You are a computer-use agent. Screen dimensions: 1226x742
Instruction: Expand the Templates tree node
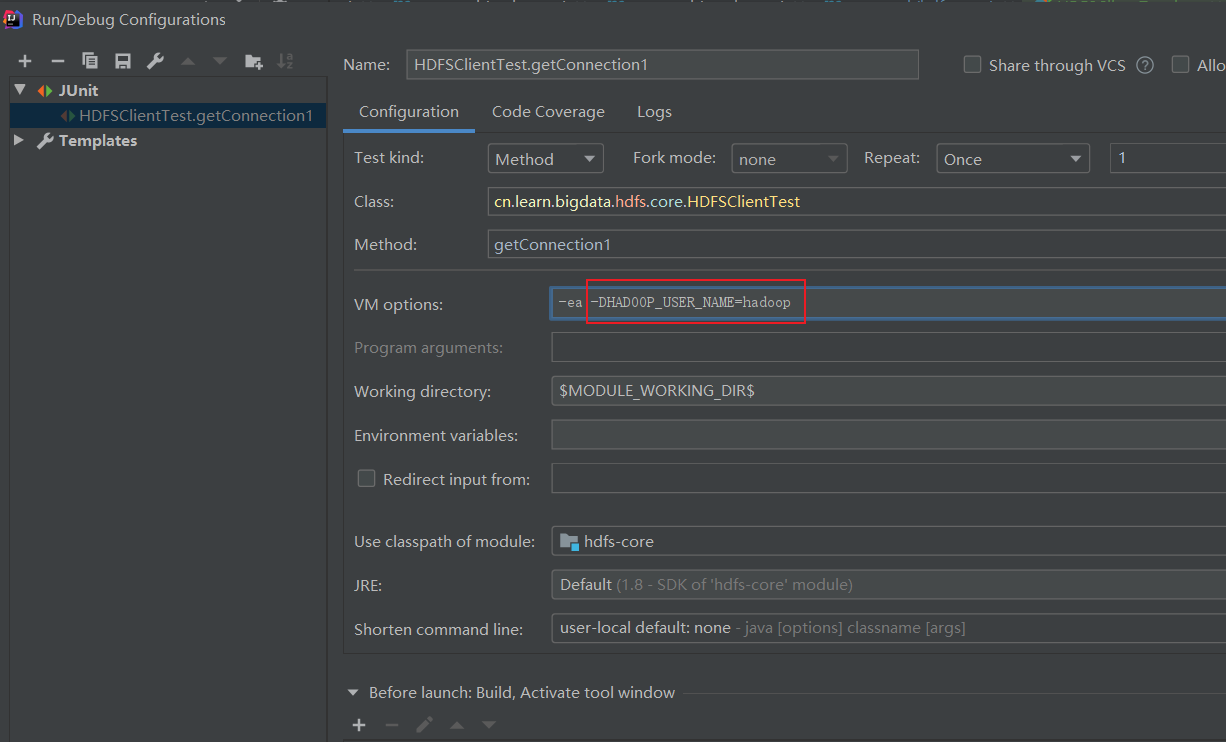[19, 141]
